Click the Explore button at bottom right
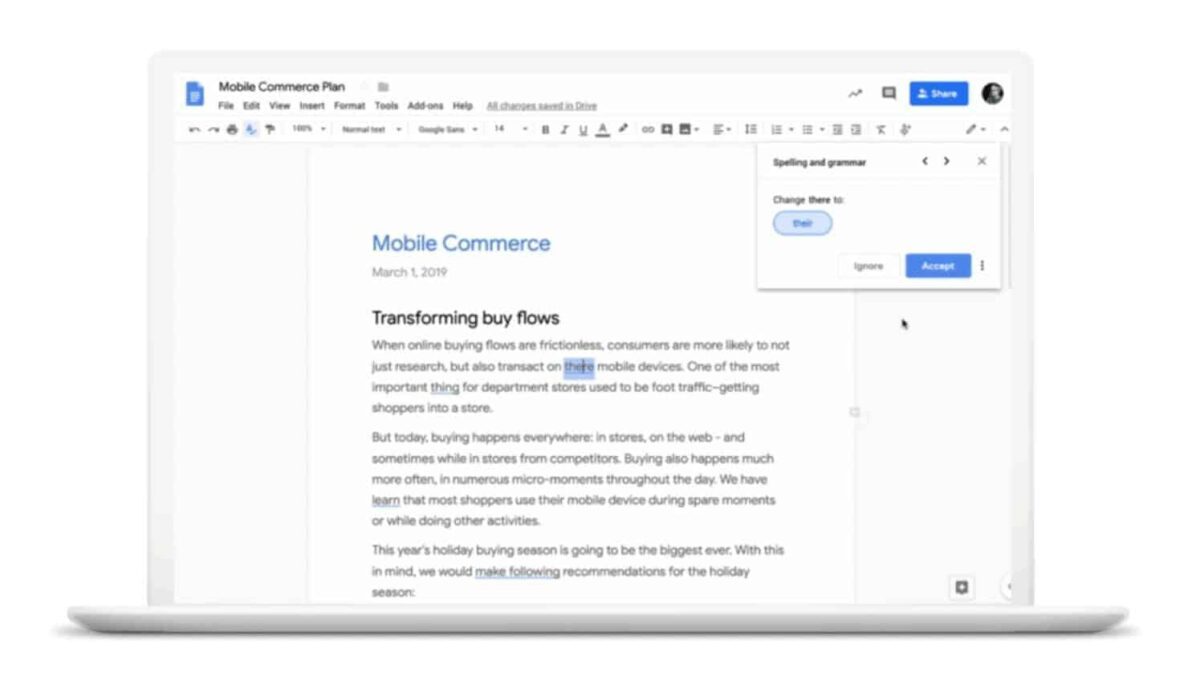The width and height of the screenshot is (1200, 676). [962, 587]
